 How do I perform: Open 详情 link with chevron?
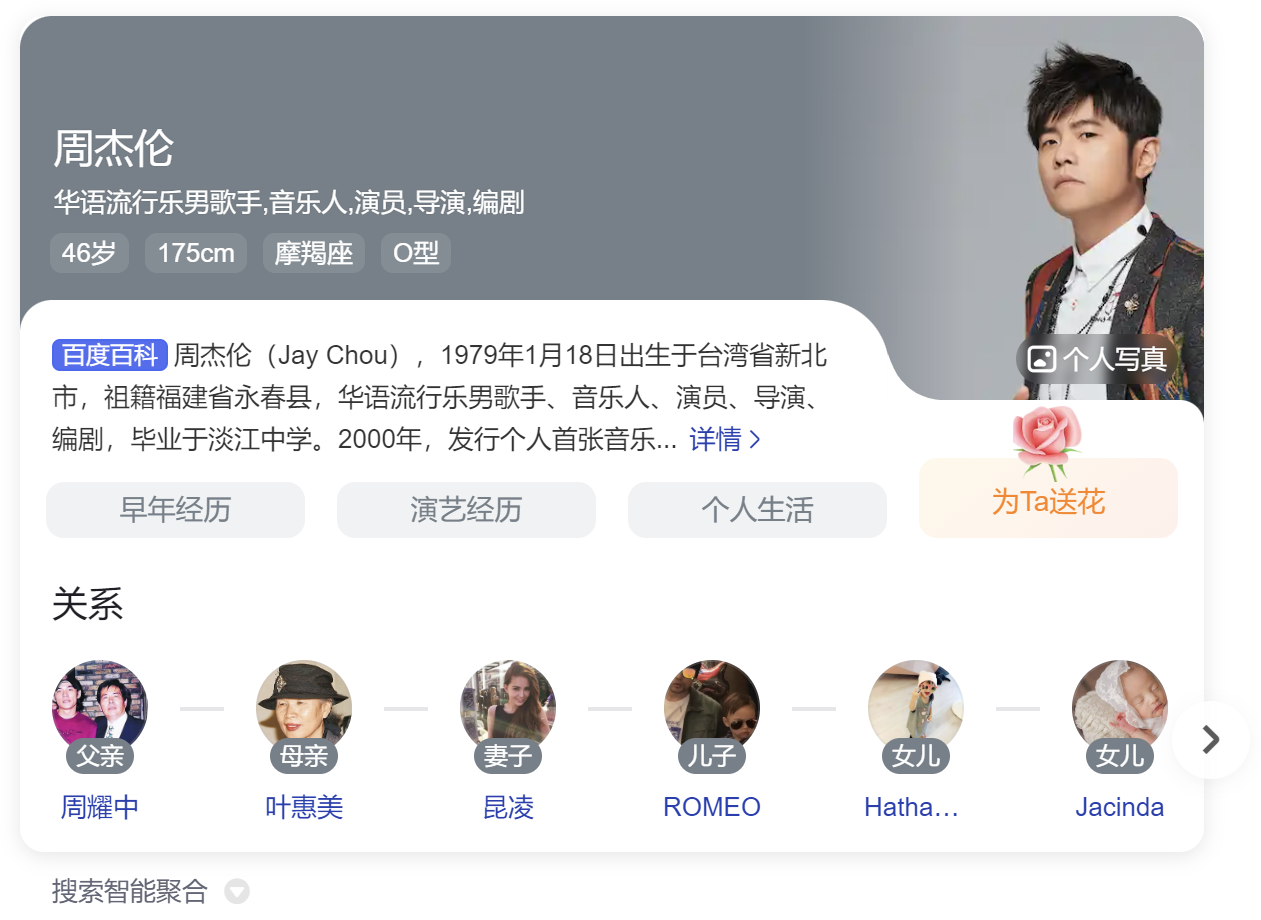point(725,439)
